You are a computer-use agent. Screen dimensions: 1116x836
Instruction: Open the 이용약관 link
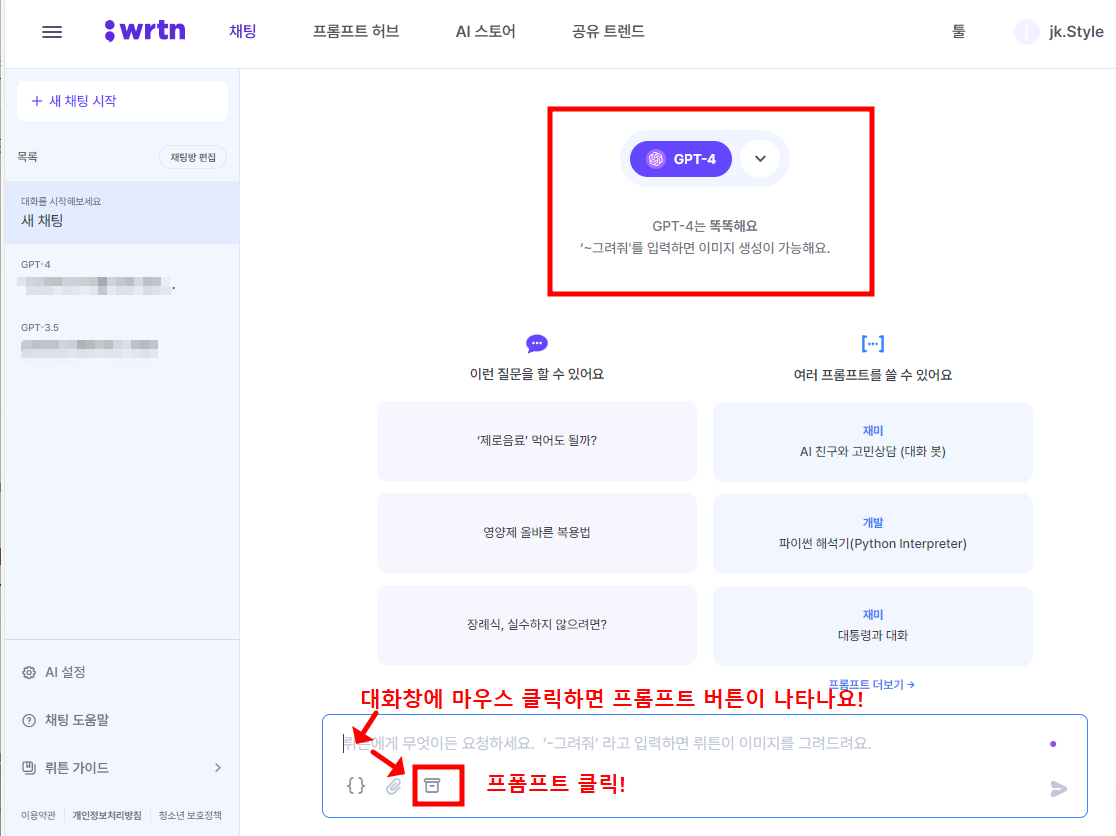38,815
